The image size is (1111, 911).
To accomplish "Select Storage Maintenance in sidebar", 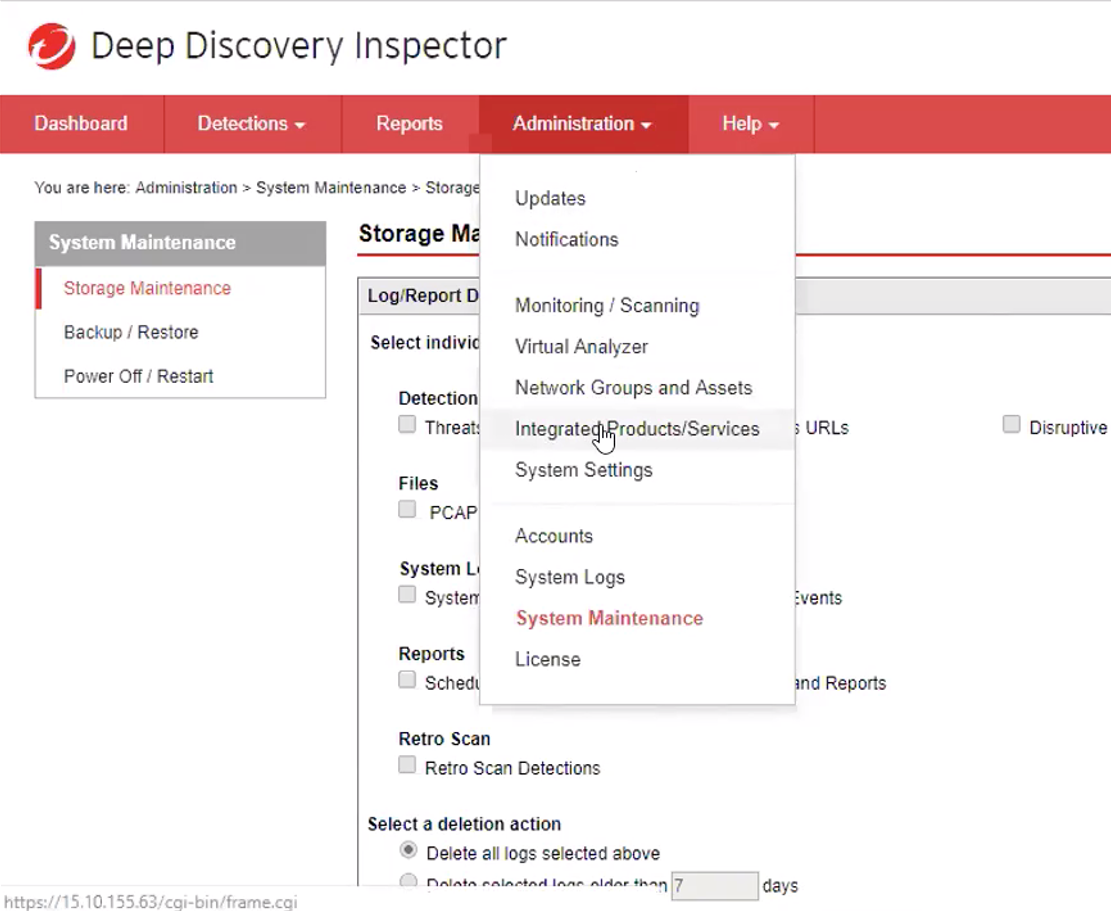I will [x=147, y=288].
